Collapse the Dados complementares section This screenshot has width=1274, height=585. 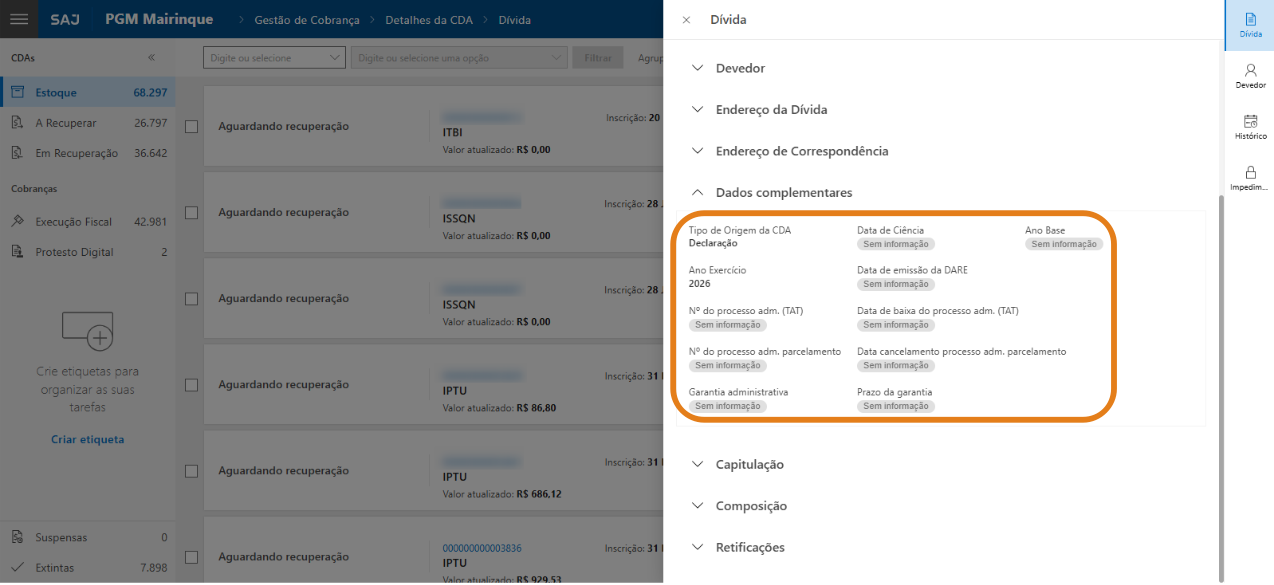pos(783,192)
